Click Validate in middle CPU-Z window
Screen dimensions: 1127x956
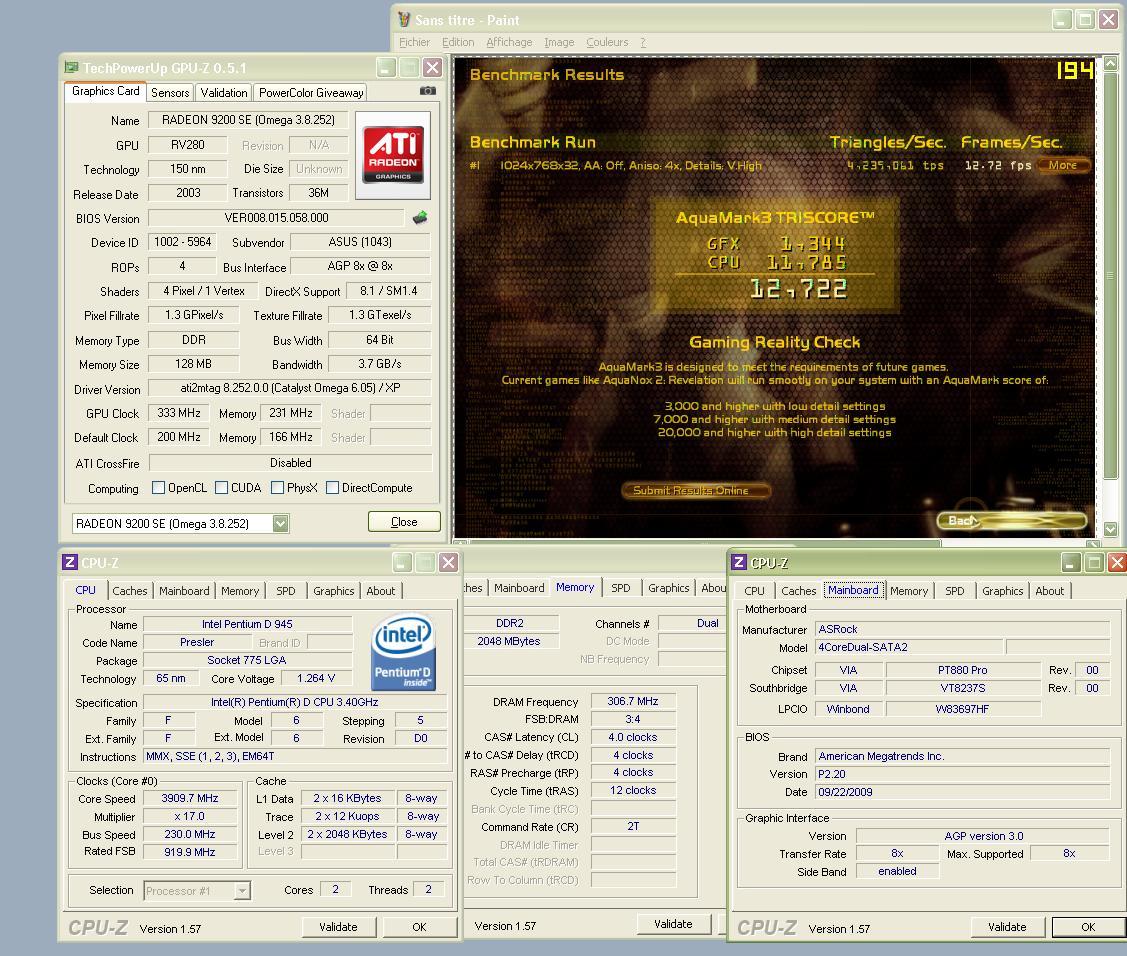(x=673, y=924)
